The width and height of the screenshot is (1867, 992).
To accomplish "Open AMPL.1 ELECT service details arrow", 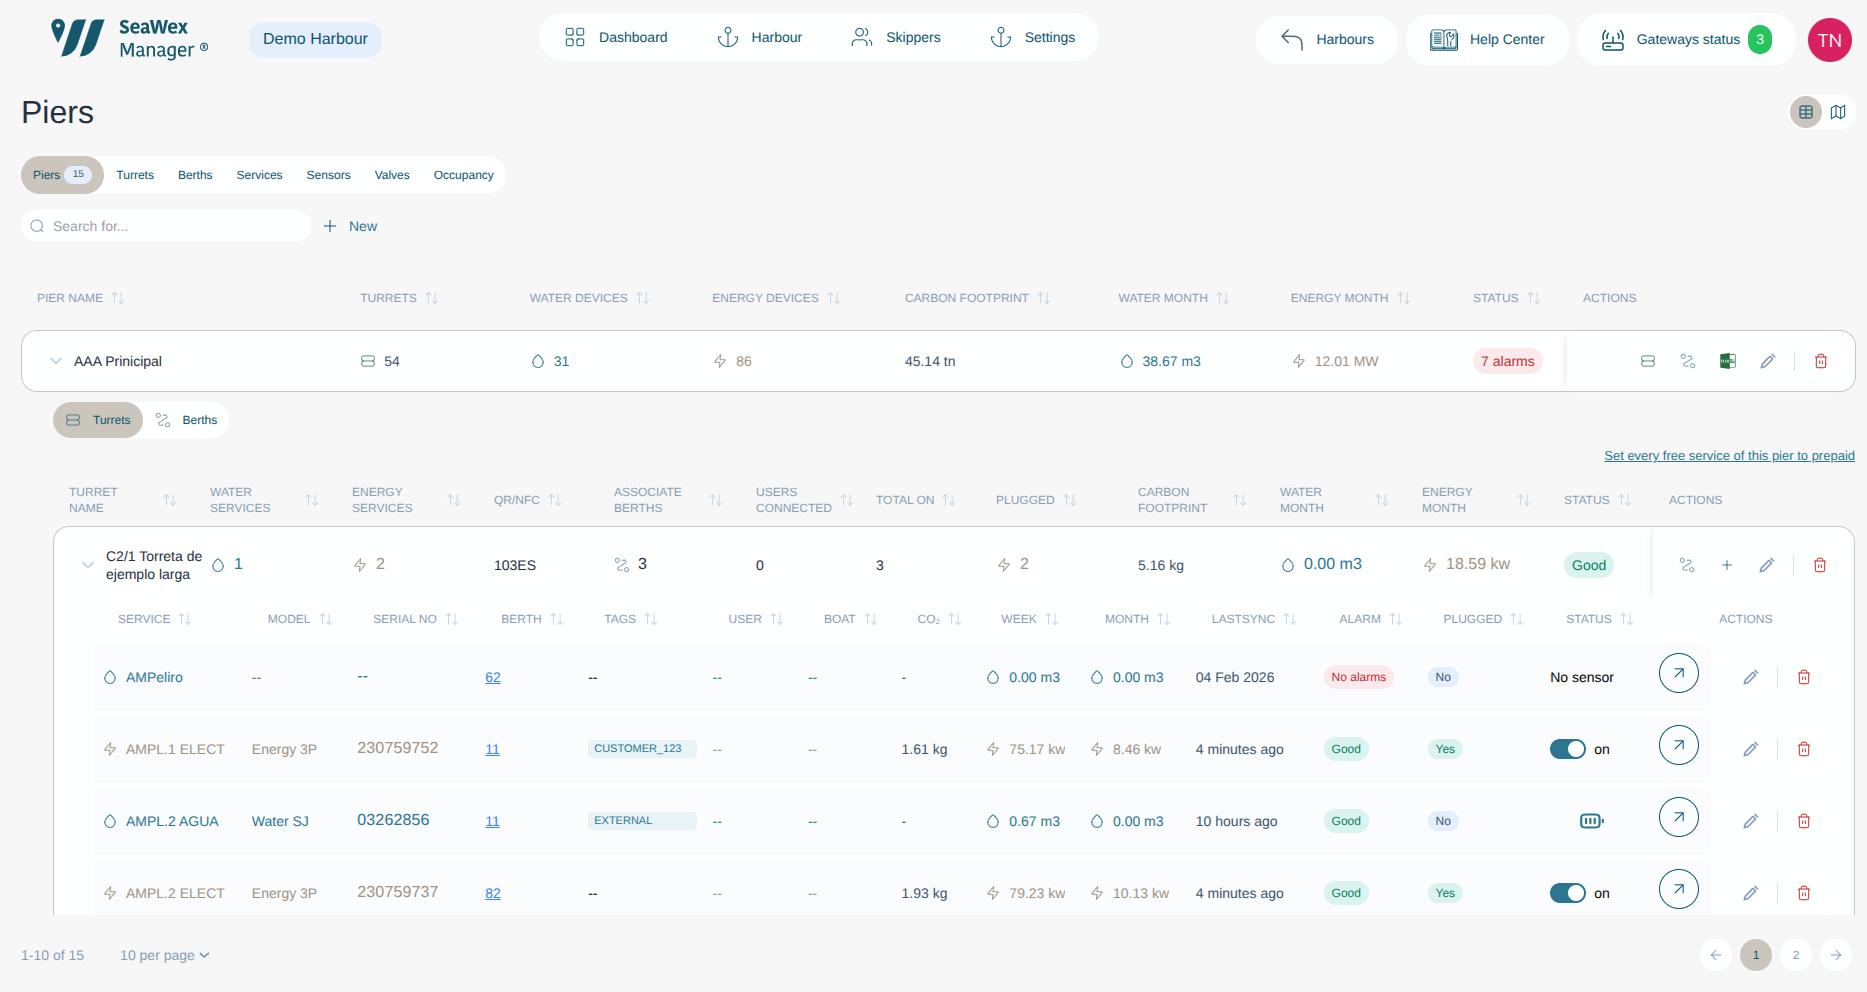I will [1679, 745].
